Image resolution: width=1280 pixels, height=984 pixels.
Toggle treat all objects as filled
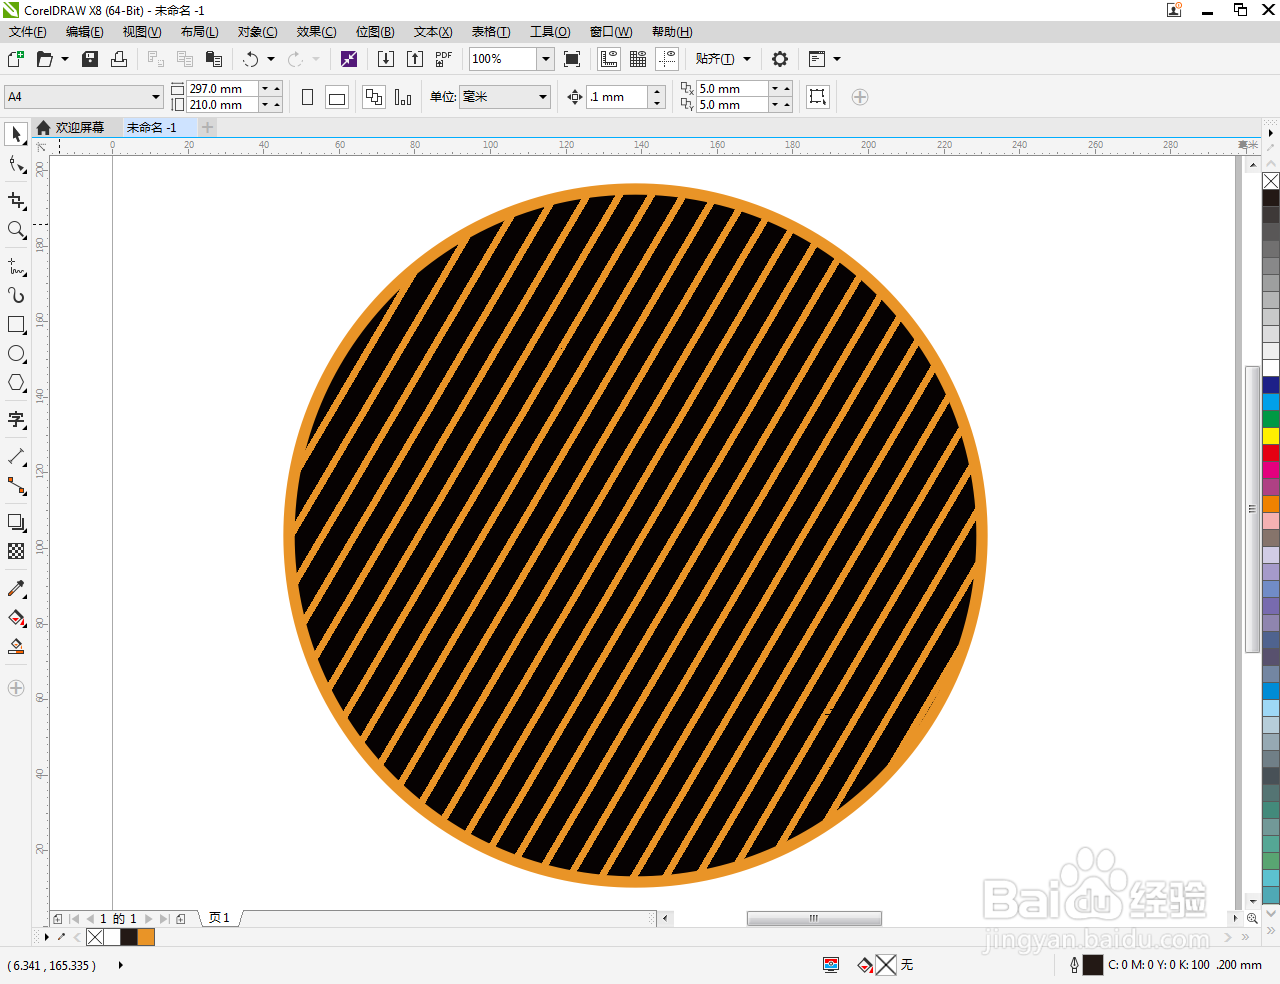818,97
